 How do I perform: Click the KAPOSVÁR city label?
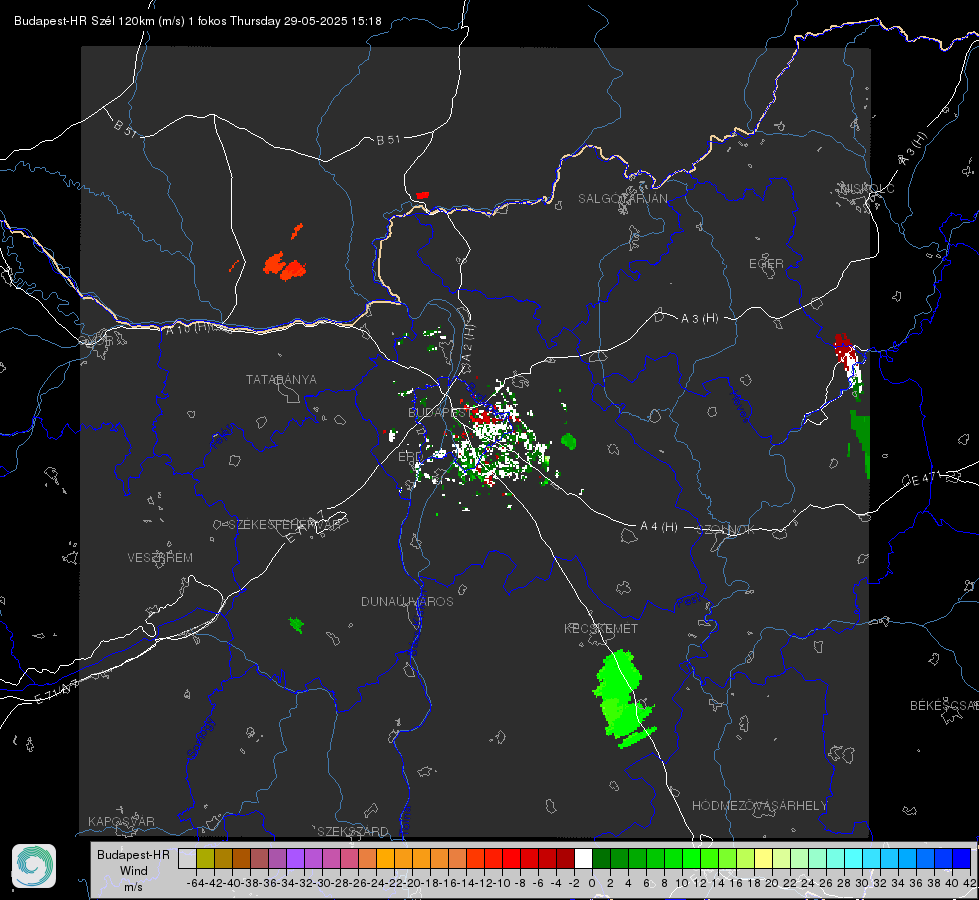(121, 821)
